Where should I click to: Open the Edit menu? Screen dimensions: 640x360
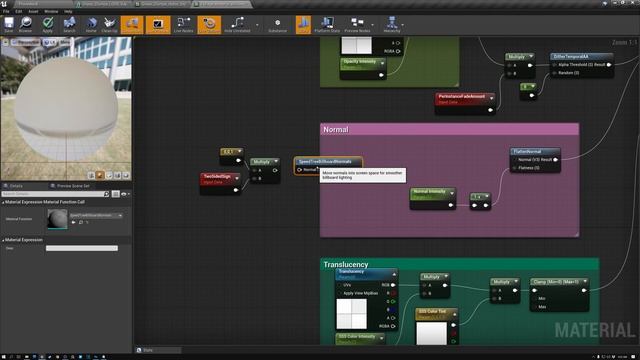pyautogui.click(x=19, y=11)
